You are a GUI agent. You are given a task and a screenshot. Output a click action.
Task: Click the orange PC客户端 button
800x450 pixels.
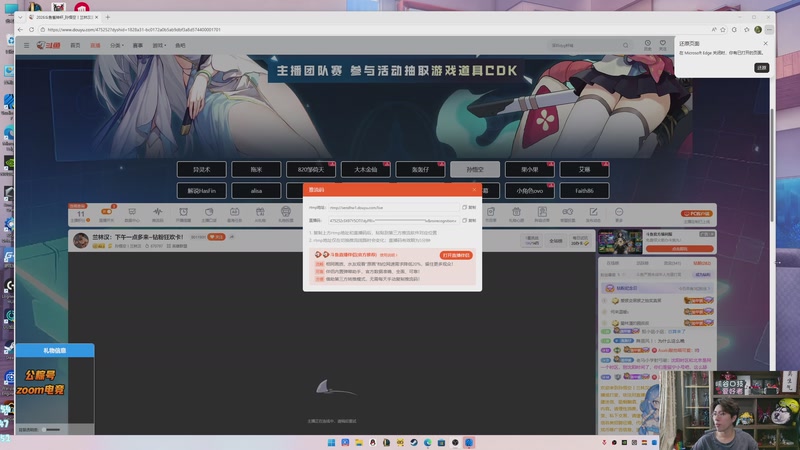(697, 214)
